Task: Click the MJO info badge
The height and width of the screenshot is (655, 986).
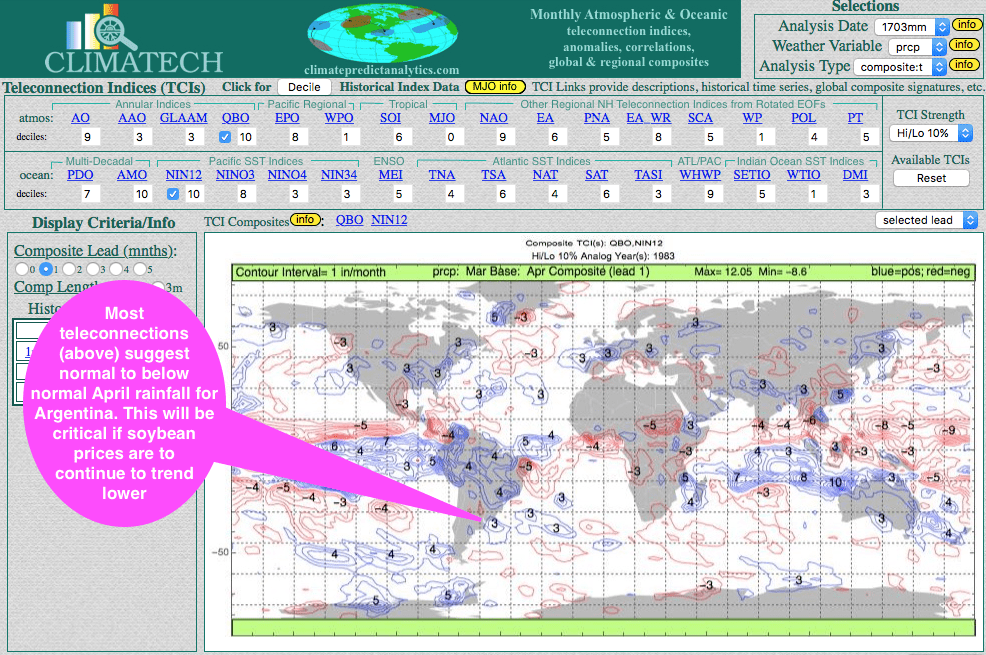Action: (495, 87)
